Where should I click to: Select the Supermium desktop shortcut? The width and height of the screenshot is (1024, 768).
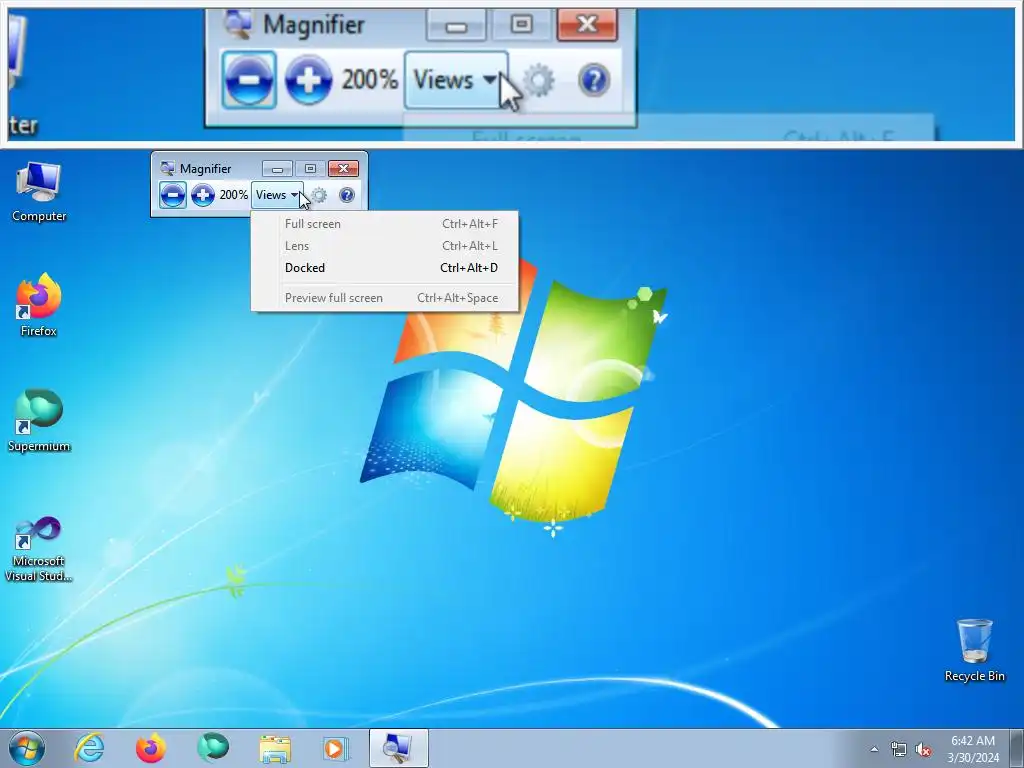39,421
